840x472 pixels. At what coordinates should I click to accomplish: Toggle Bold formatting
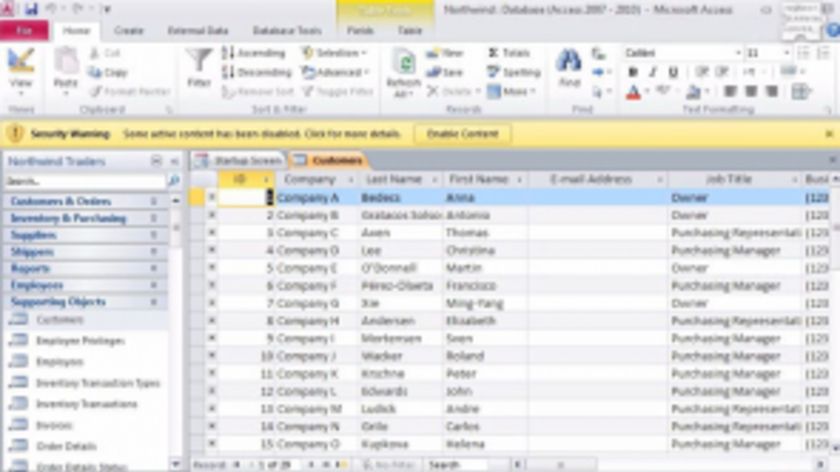[x=633, y=72]
